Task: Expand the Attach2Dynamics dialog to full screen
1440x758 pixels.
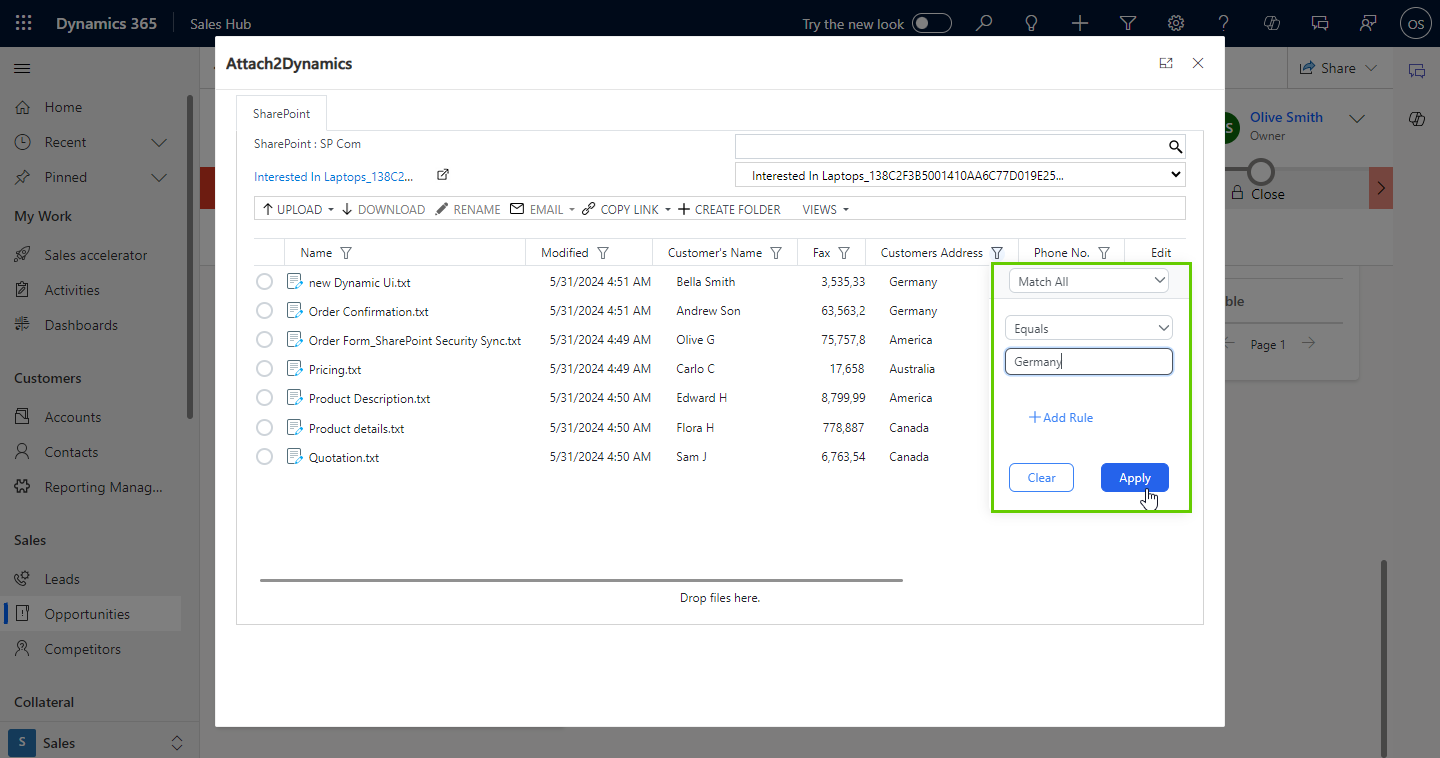Action: coord(1166,63)
